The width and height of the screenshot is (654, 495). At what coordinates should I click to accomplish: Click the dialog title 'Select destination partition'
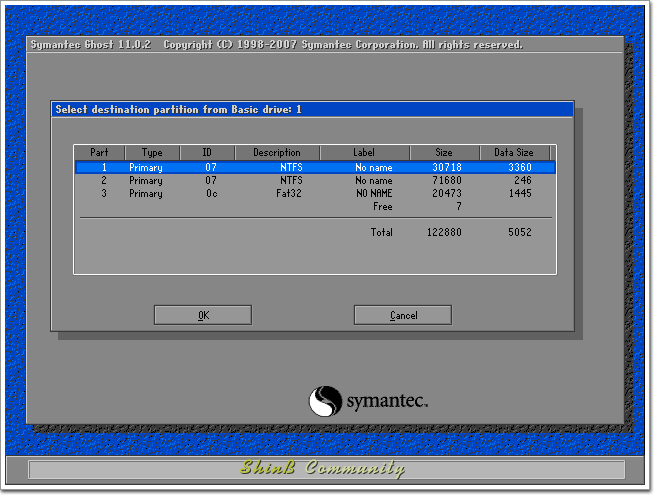click(x=178, y=109)
